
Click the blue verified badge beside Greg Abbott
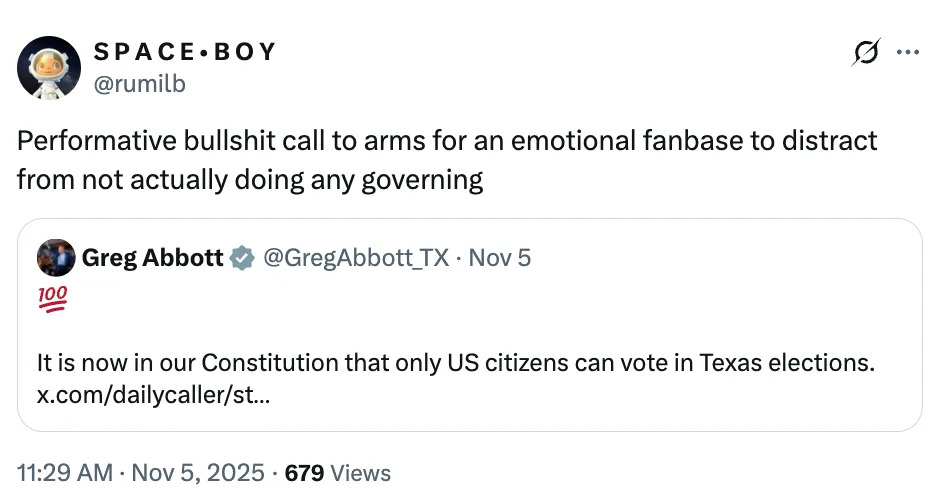tap(241, 258)
